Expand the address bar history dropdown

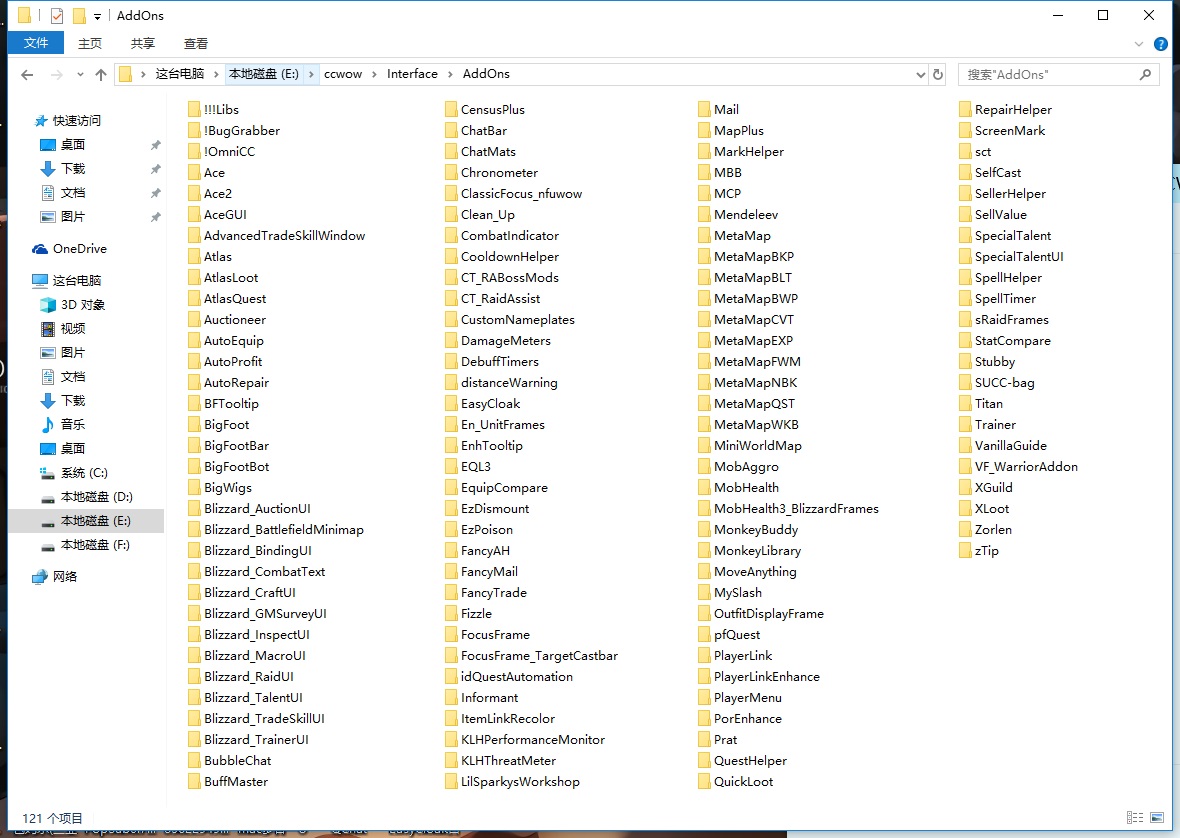[920, 75]
